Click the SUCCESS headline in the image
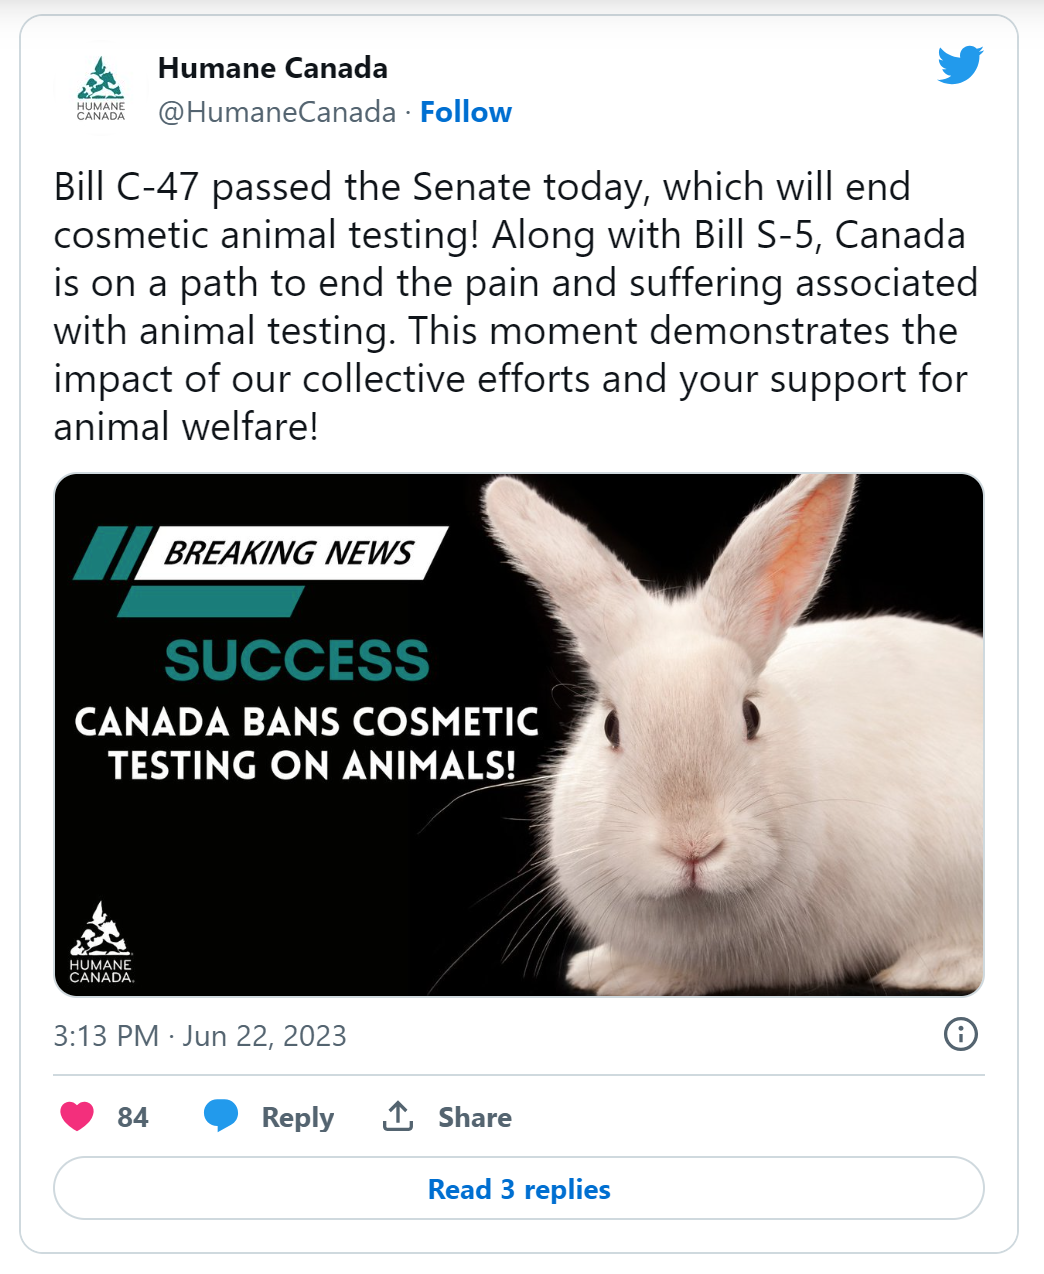1044x1274 pixels. 297,660
